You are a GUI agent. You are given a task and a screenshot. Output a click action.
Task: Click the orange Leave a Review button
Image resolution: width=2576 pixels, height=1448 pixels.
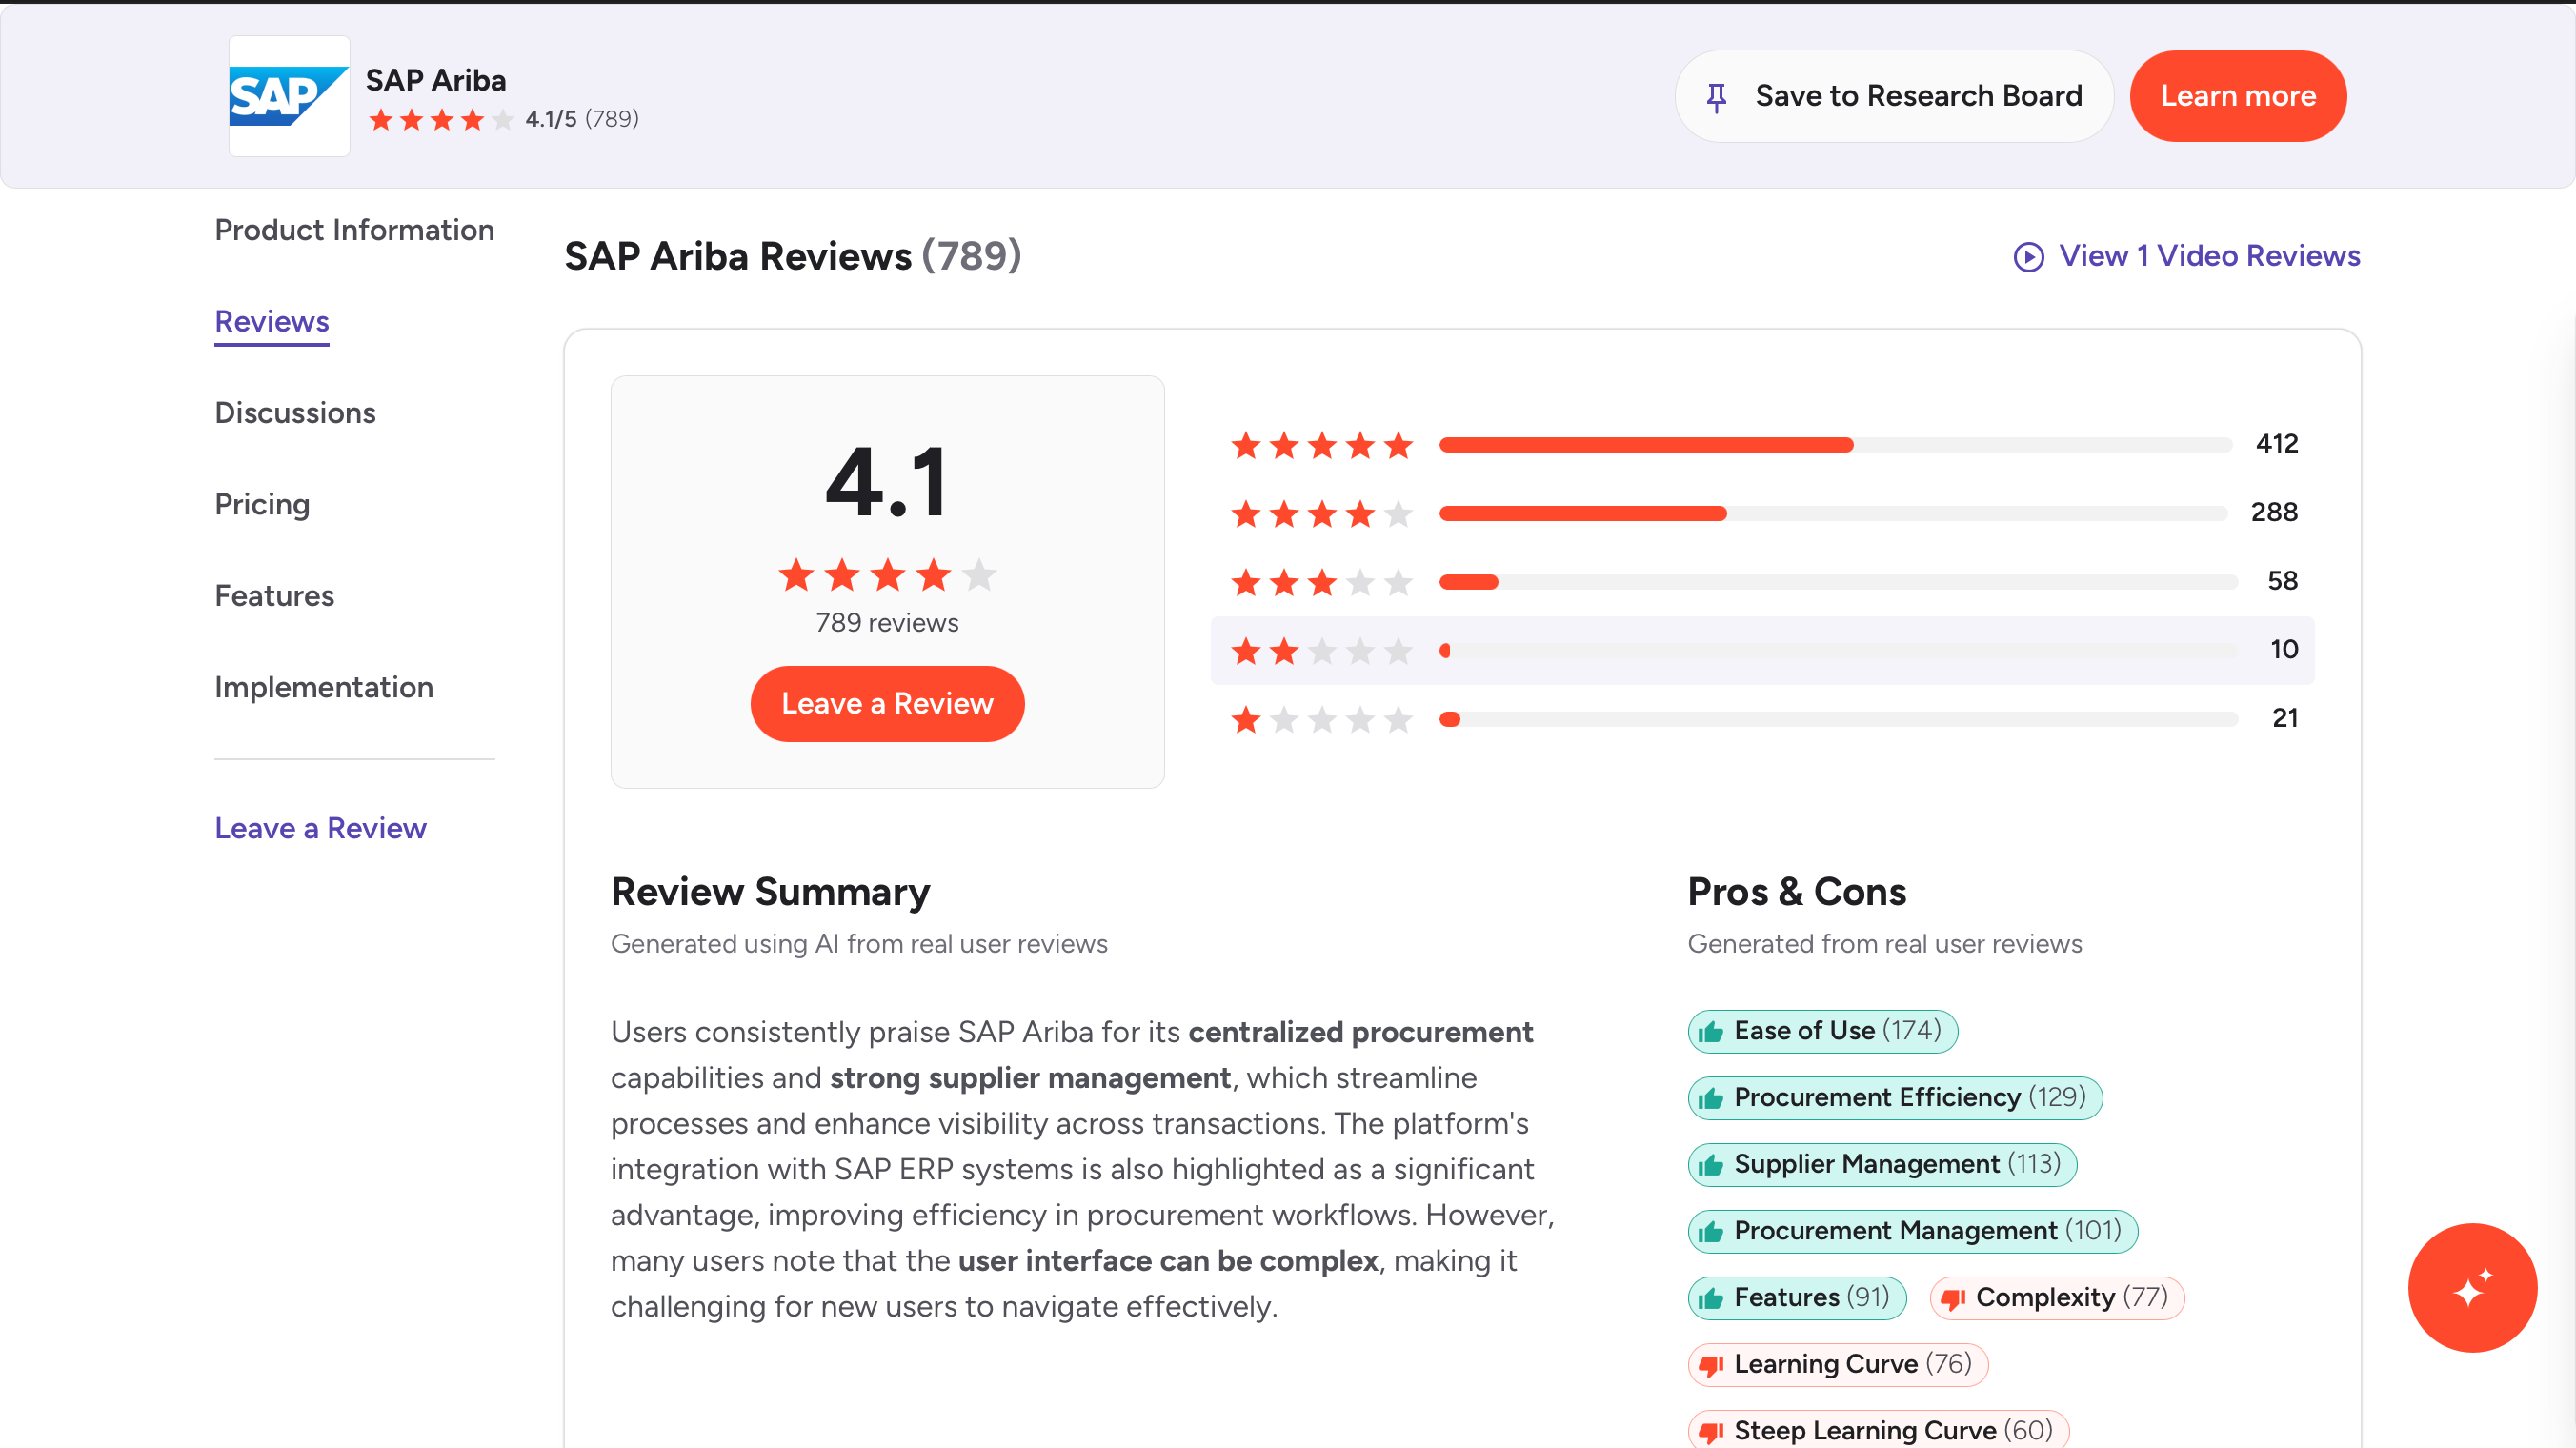click(887, 704)
